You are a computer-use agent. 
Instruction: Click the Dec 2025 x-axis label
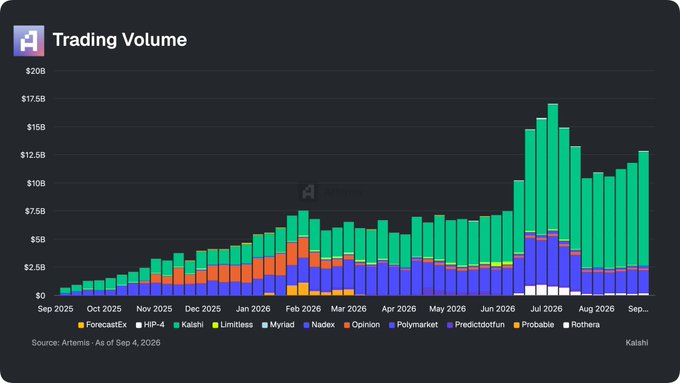[x=203, y=309]
